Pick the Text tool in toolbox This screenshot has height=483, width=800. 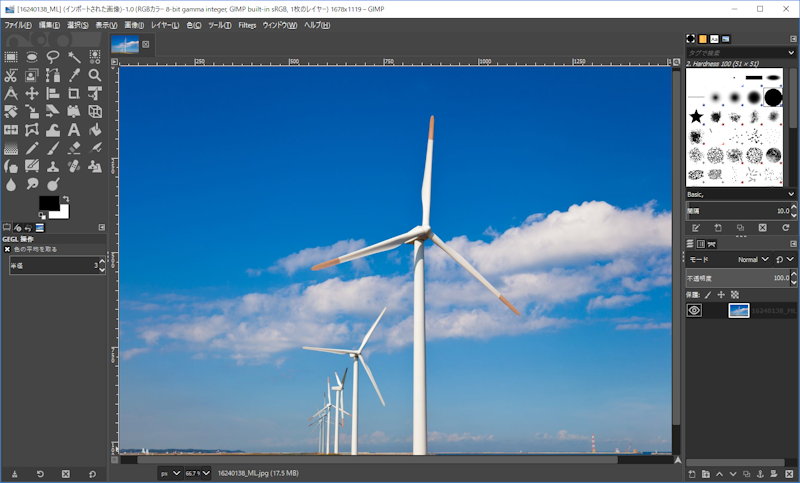tap(74, 130)
